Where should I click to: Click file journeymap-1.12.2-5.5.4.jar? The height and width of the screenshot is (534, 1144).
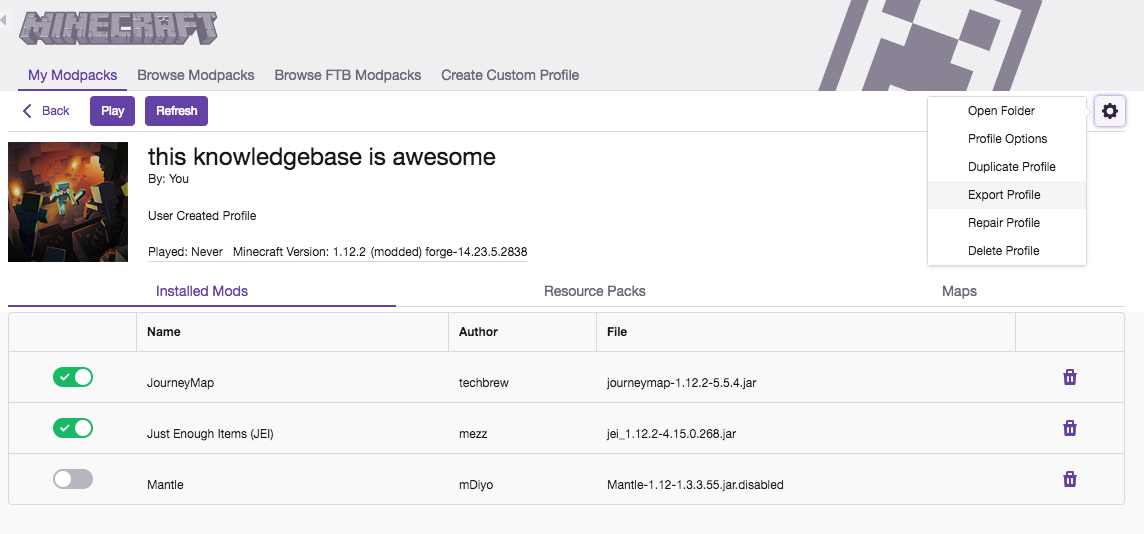[x=681, y=382]
